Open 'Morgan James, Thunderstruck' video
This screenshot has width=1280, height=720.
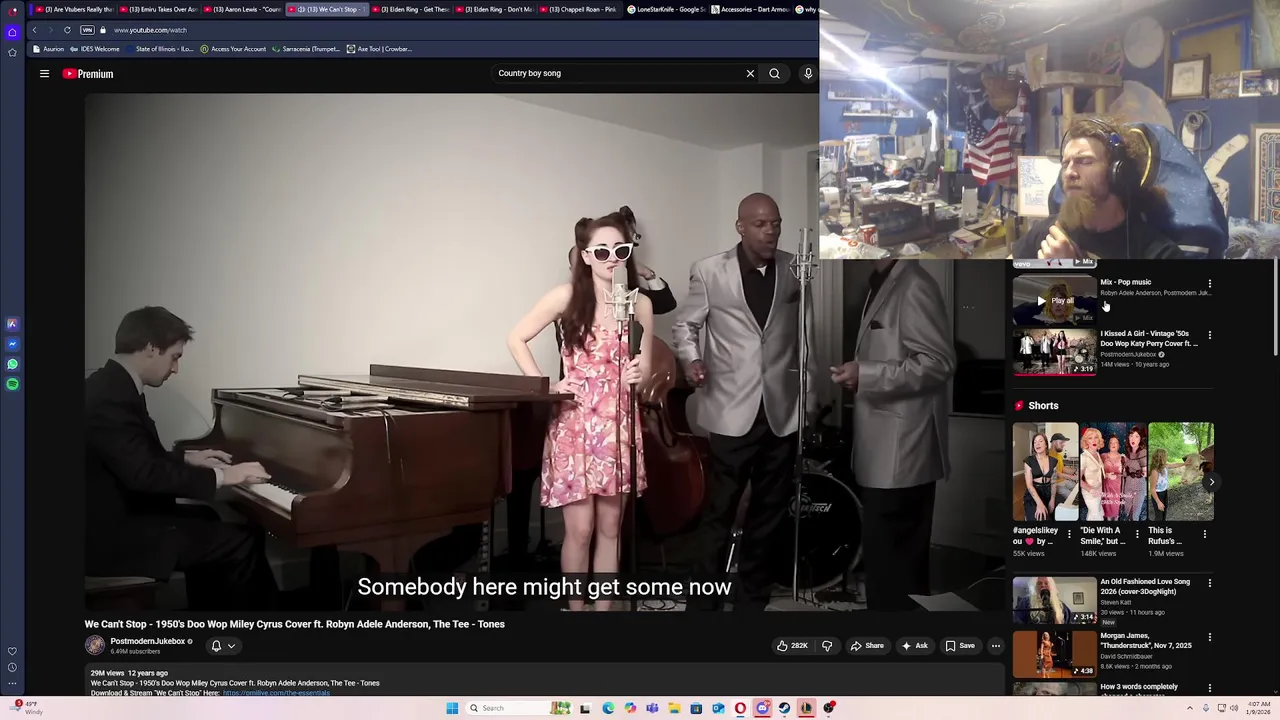click(1055, 654)
